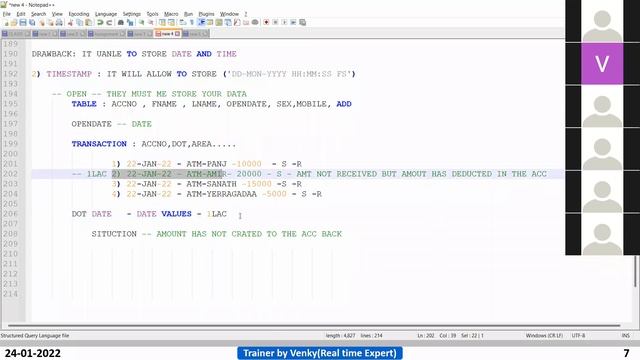Open the User Defined Language icon
Viewport: 640px width, 360px height.
pyautogui.click(x=210, y=22)
